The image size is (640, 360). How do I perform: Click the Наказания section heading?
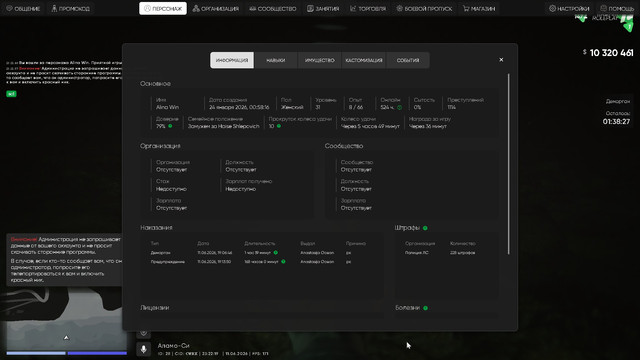click(x=156, y=228)
